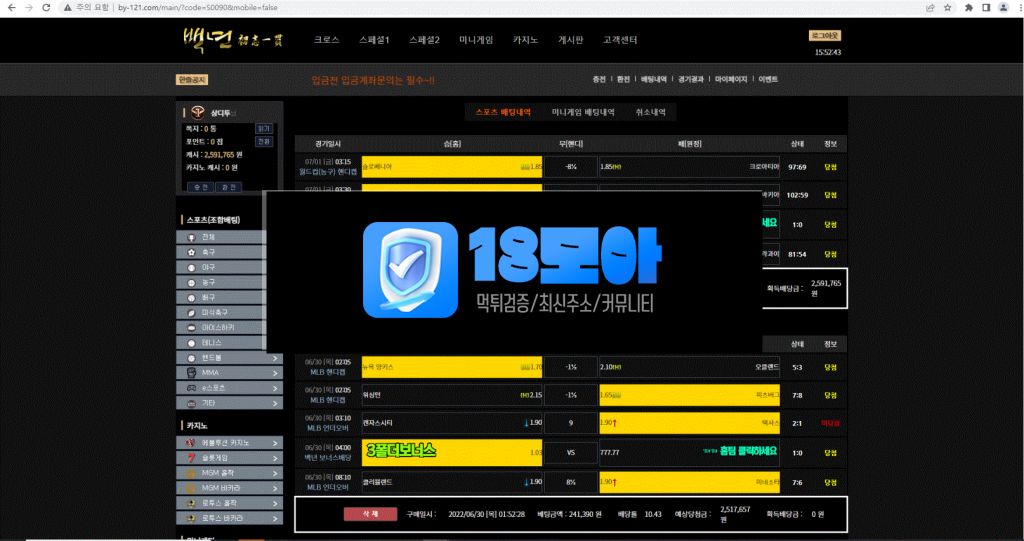Click the MGM 홀짝 lion icon
Screen dimensions: 1024x541
(191, 473)
